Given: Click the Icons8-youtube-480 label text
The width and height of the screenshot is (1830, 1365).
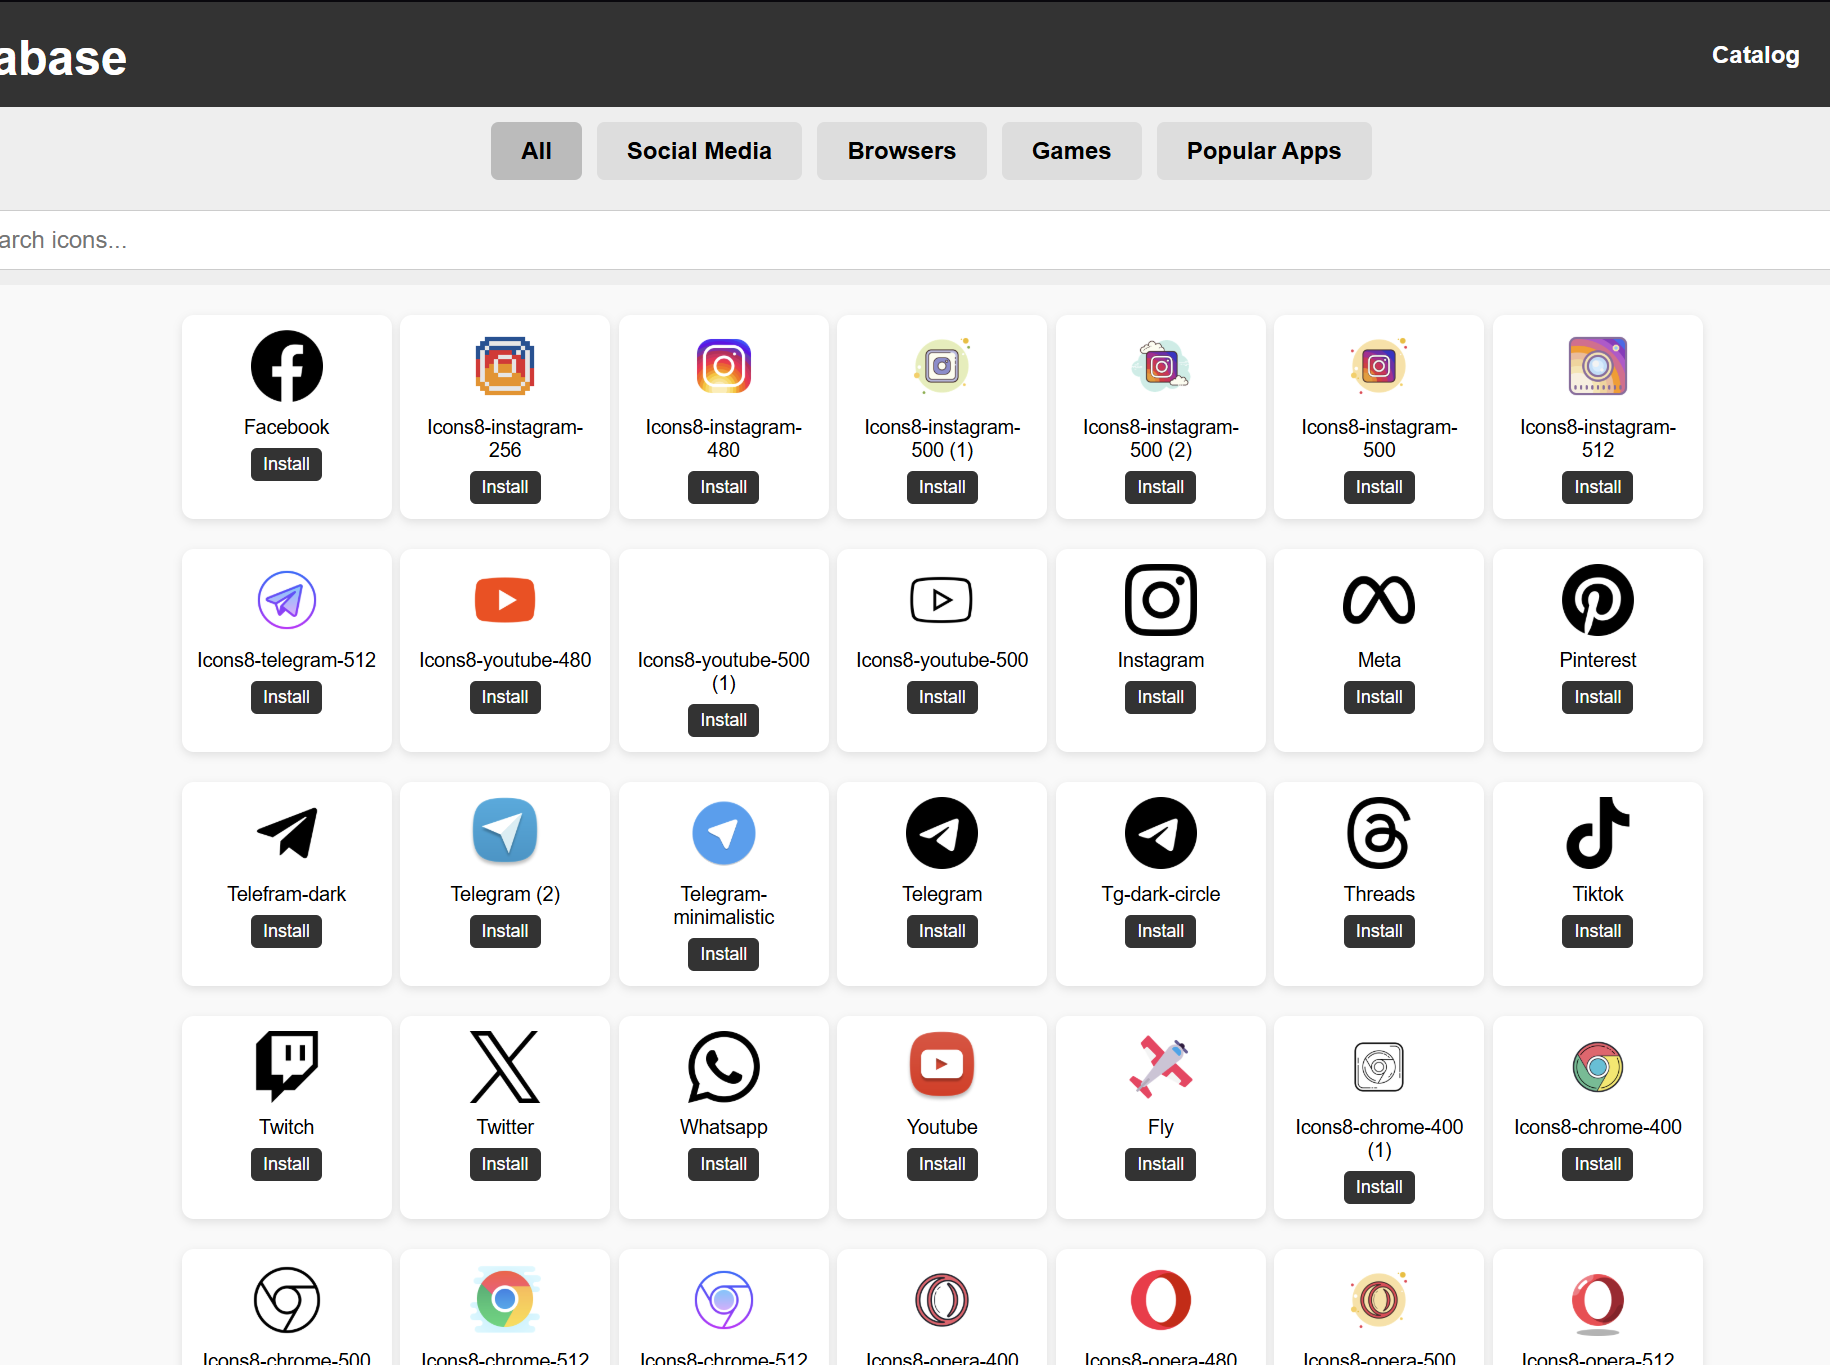Looking at the screenshot, I should [505, 660].
